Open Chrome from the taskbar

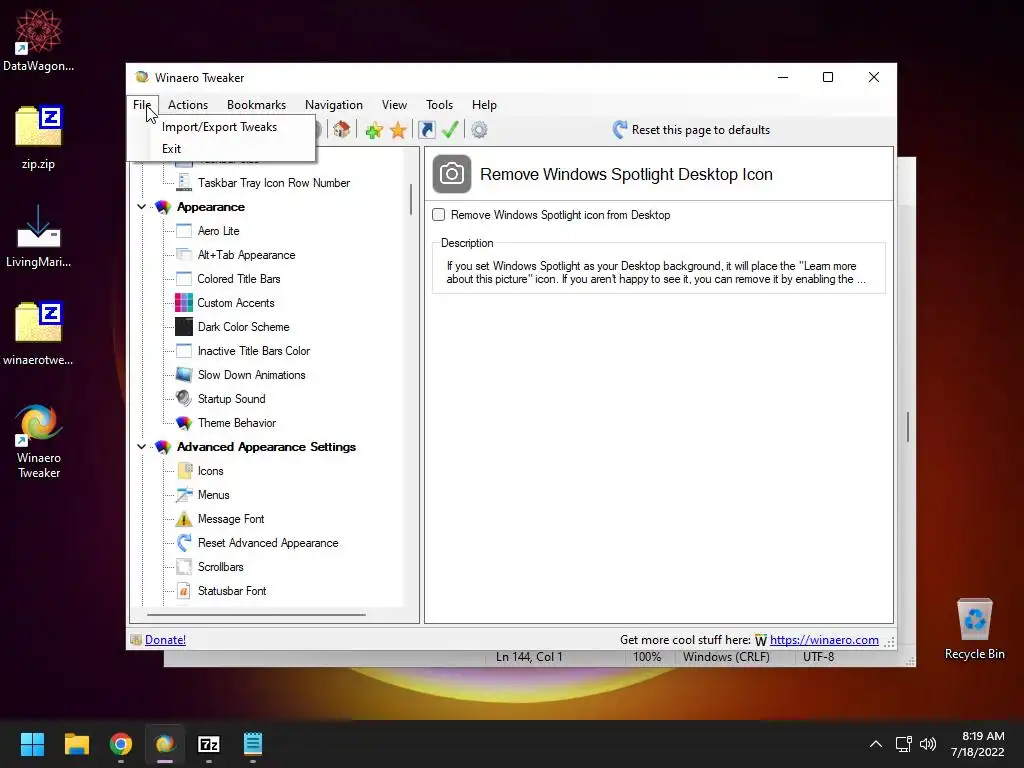click(121, 744)
